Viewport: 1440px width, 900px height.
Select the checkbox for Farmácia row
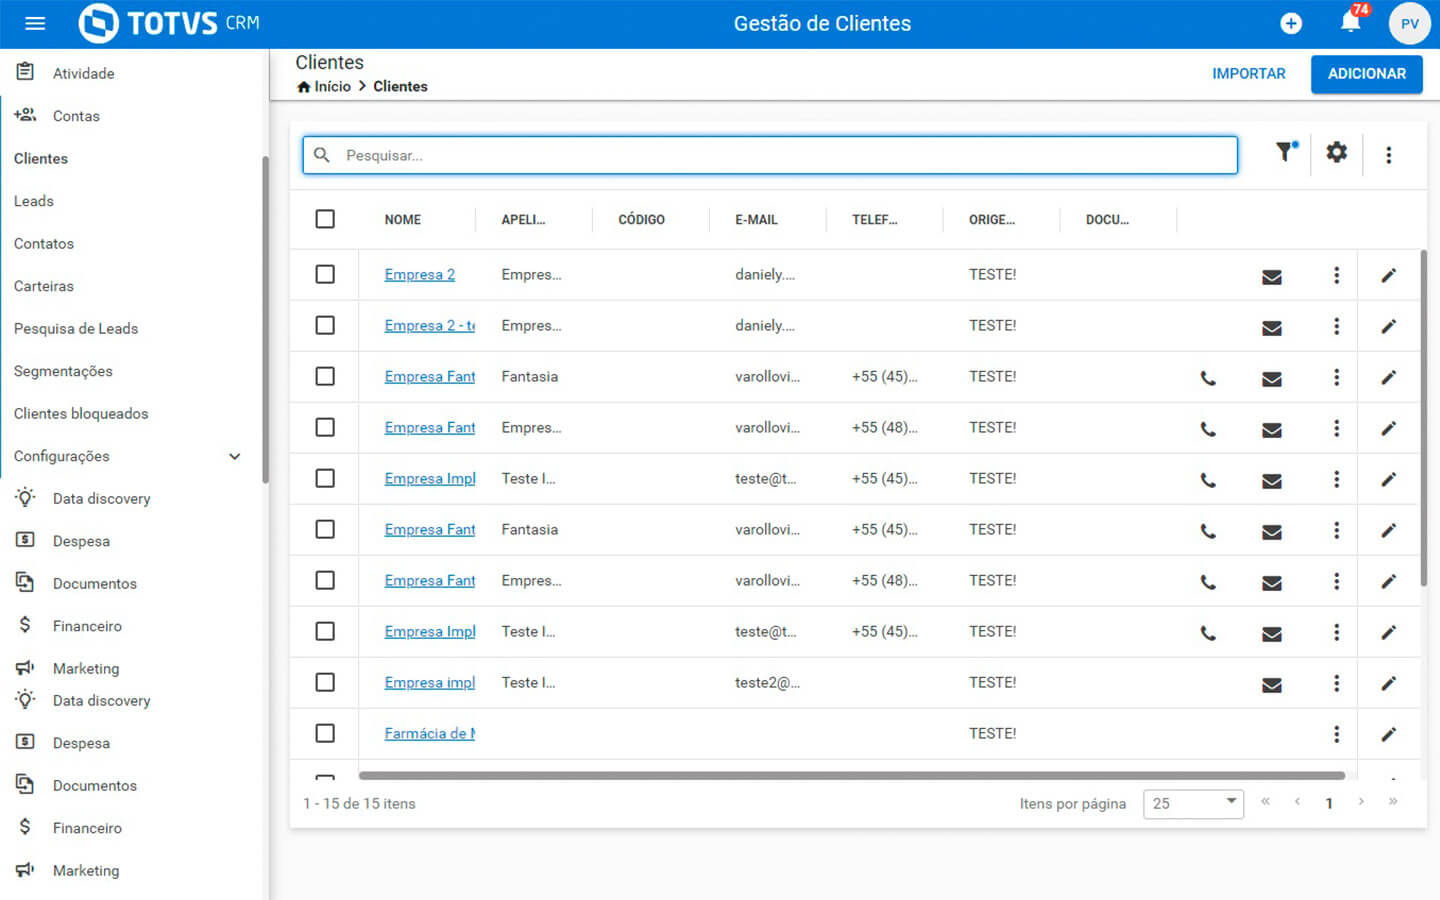325,733
